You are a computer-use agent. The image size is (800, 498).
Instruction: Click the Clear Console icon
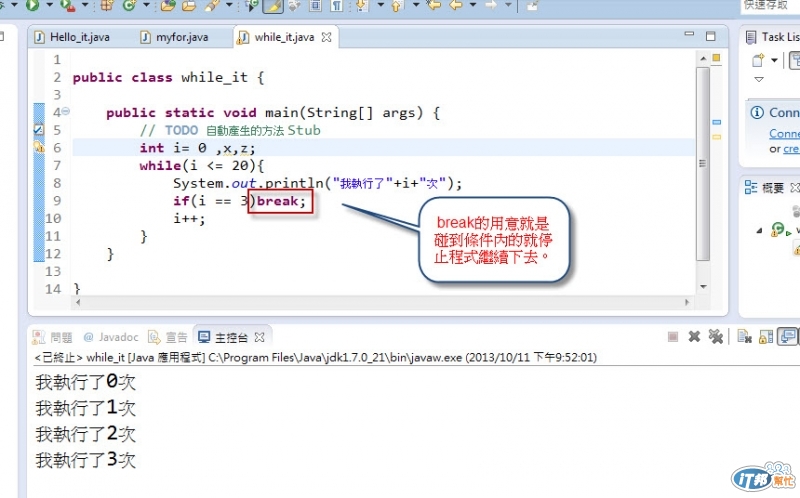point(744,337)
